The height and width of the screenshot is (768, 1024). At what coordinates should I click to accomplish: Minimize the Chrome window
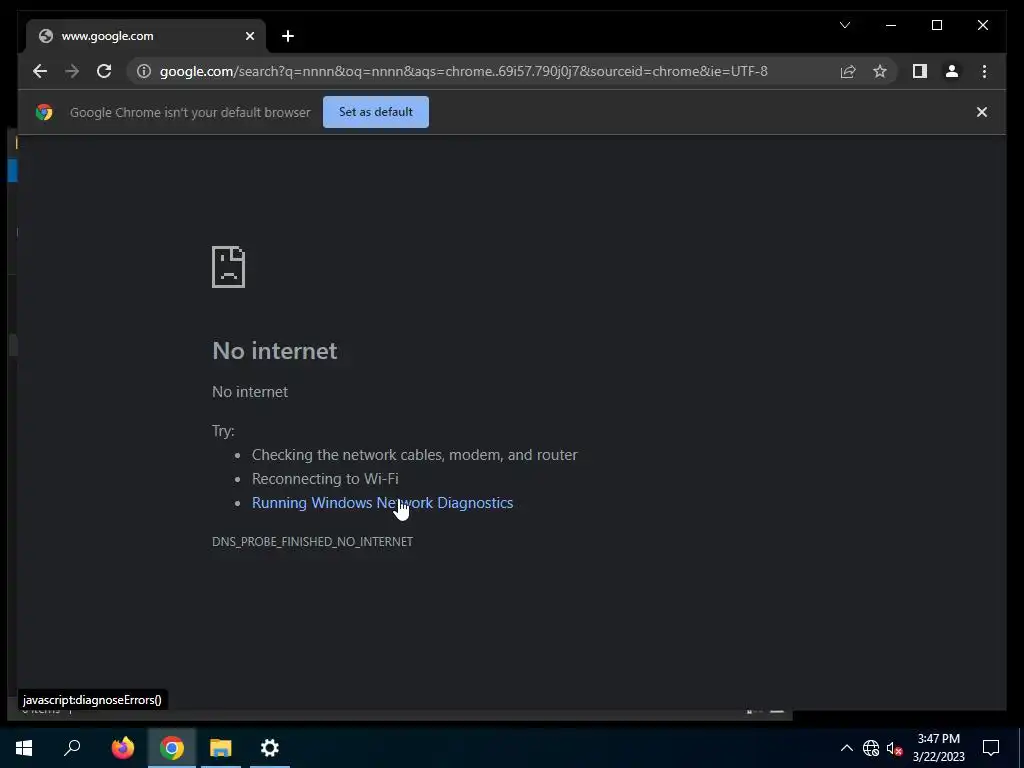(x=891, y=25)
